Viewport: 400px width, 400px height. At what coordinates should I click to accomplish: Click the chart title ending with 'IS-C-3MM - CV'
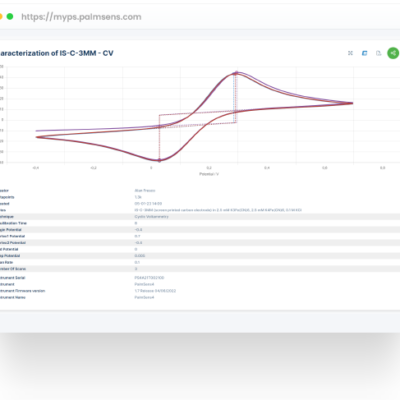(56, 53)
